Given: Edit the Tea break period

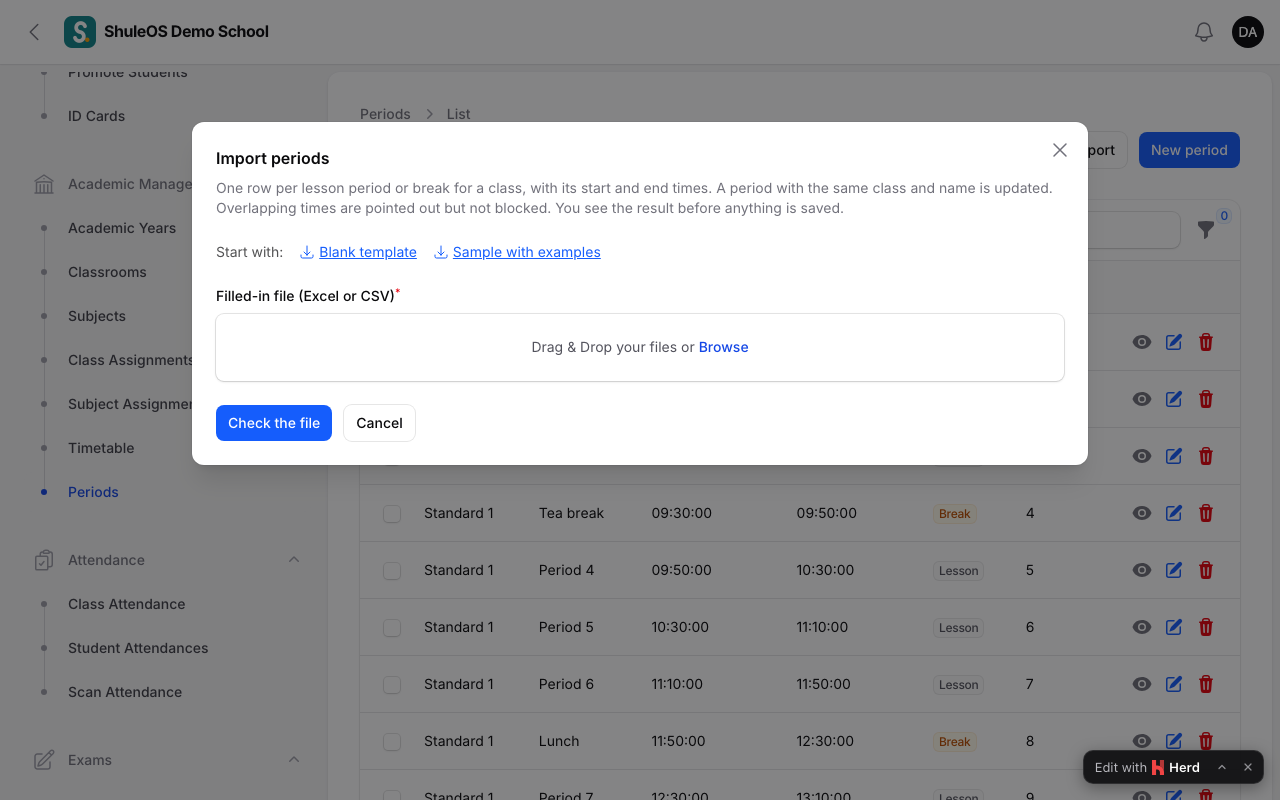Looking at the screenshot, I should (x=1174, y=513).
